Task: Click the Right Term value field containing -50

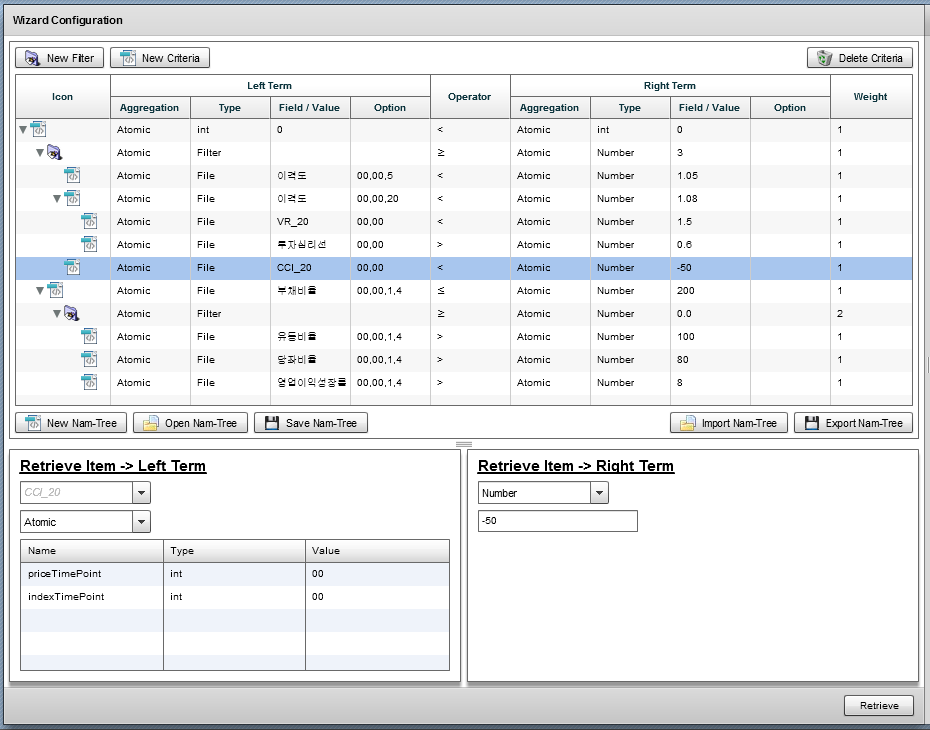Action: tap(557, 521)
